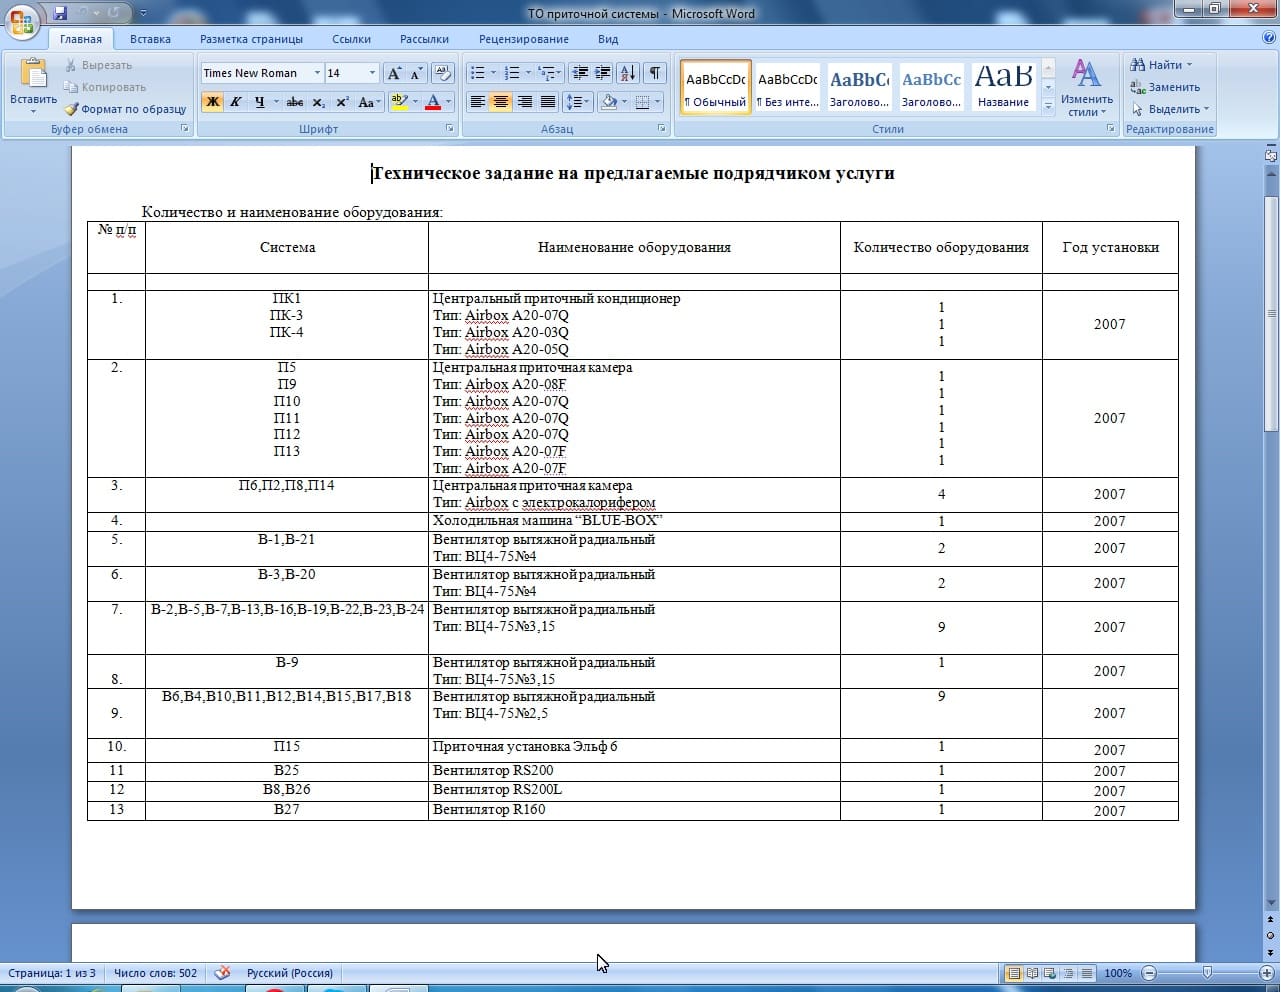
Task: Click the Clear Formatting eraser icon
Action: pyautogui.click(x=443, y=73)
